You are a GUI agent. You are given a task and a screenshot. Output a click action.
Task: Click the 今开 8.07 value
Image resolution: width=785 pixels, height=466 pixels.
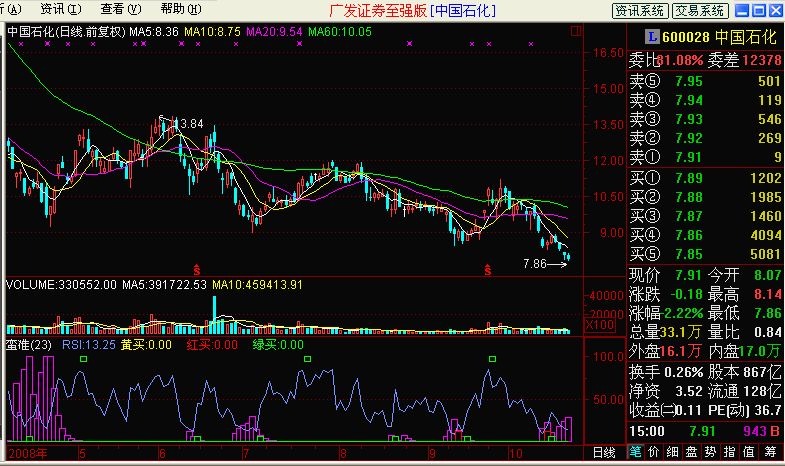[767, 275]
